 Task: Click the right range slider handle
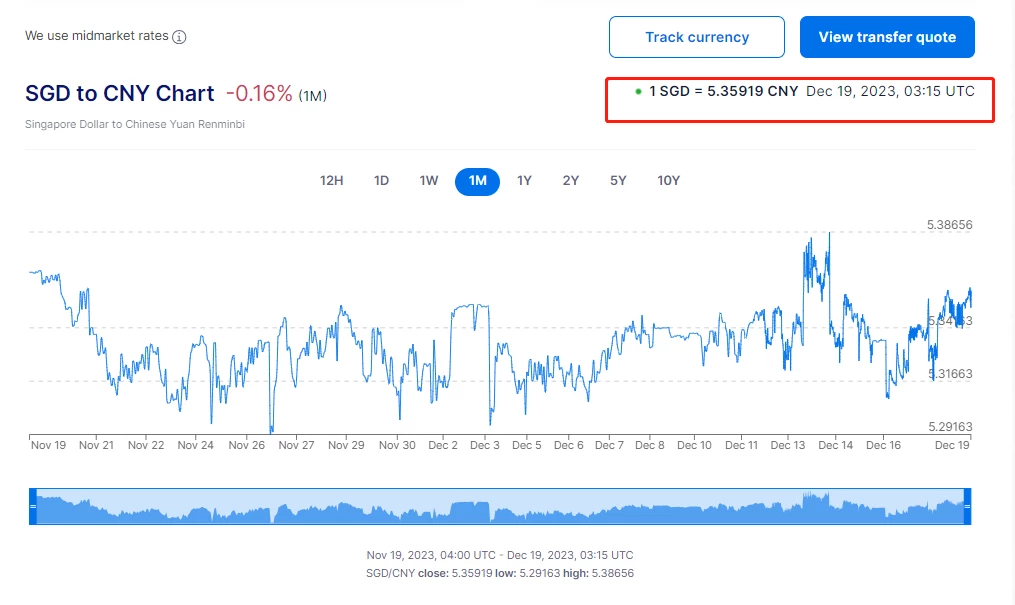point(967,507)
